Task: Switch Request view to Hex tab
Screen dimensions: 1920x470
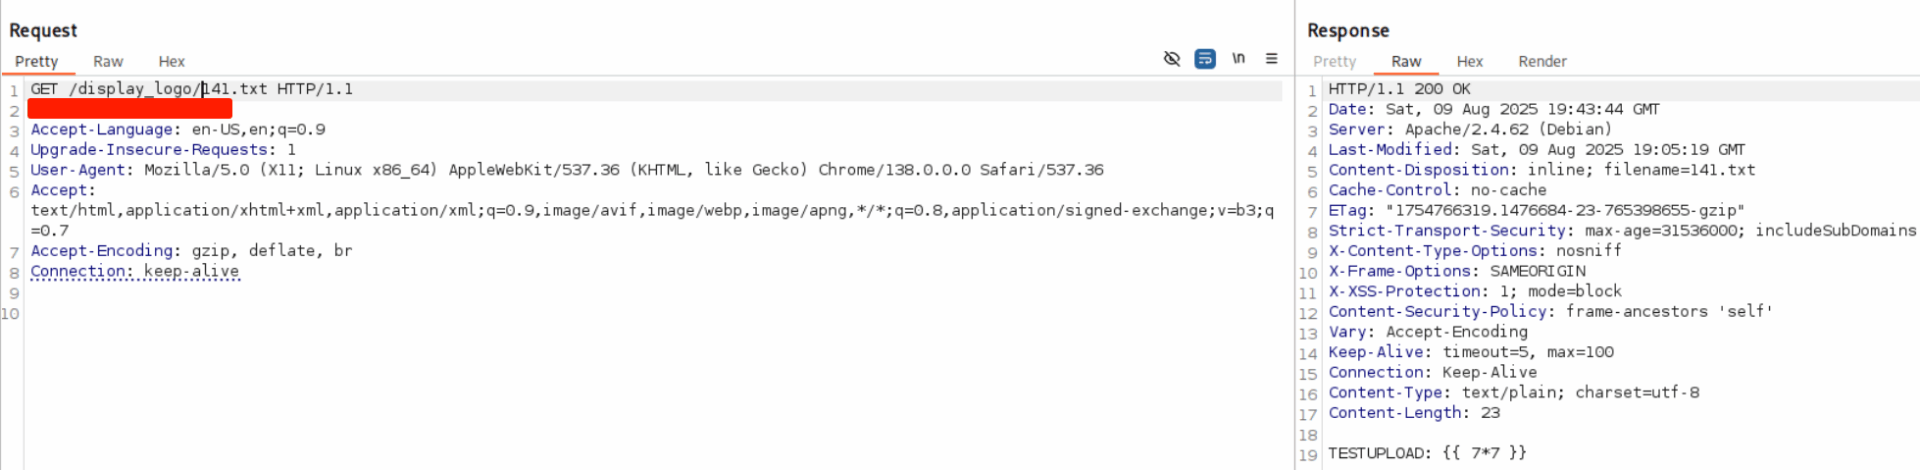Action: [x=171, y=62]
